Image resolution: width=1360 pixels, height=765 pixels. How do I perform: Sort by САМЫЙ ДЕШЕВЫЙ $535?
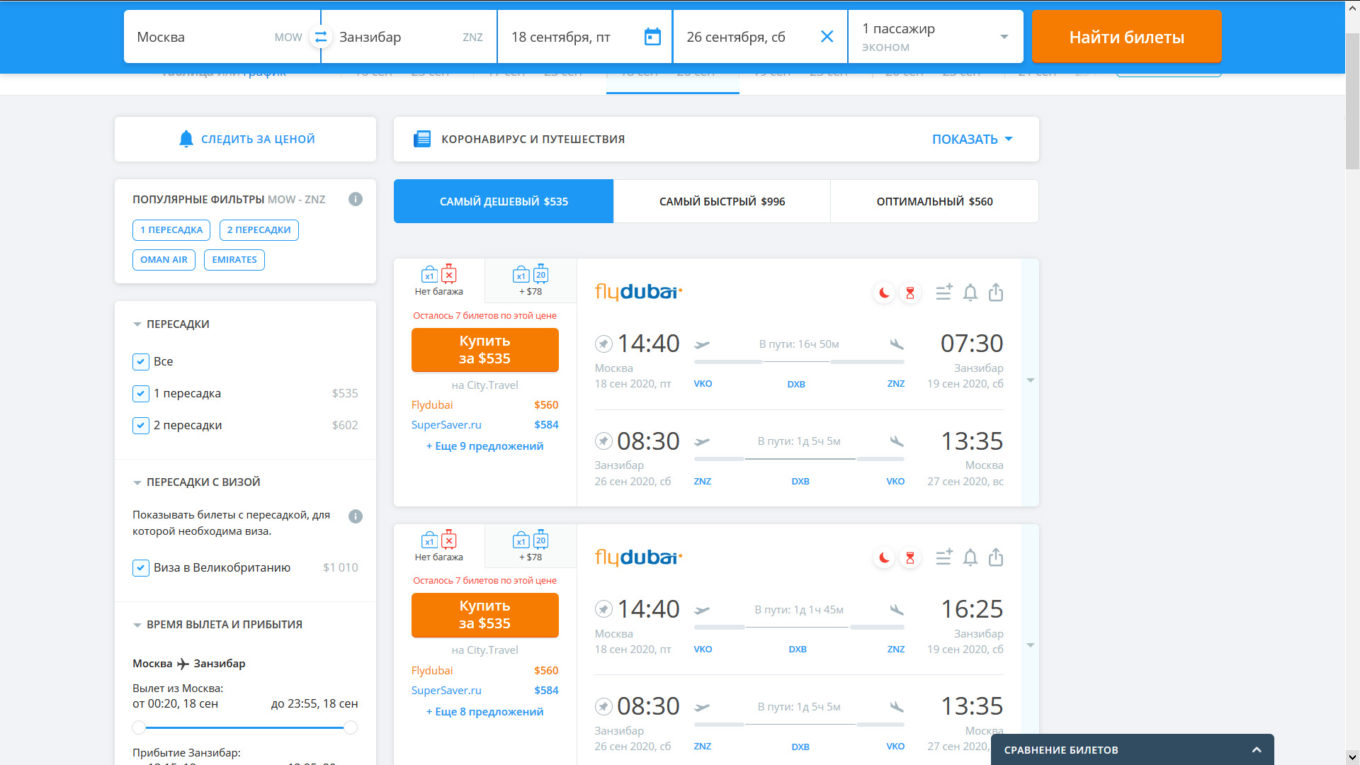(504, 201)
